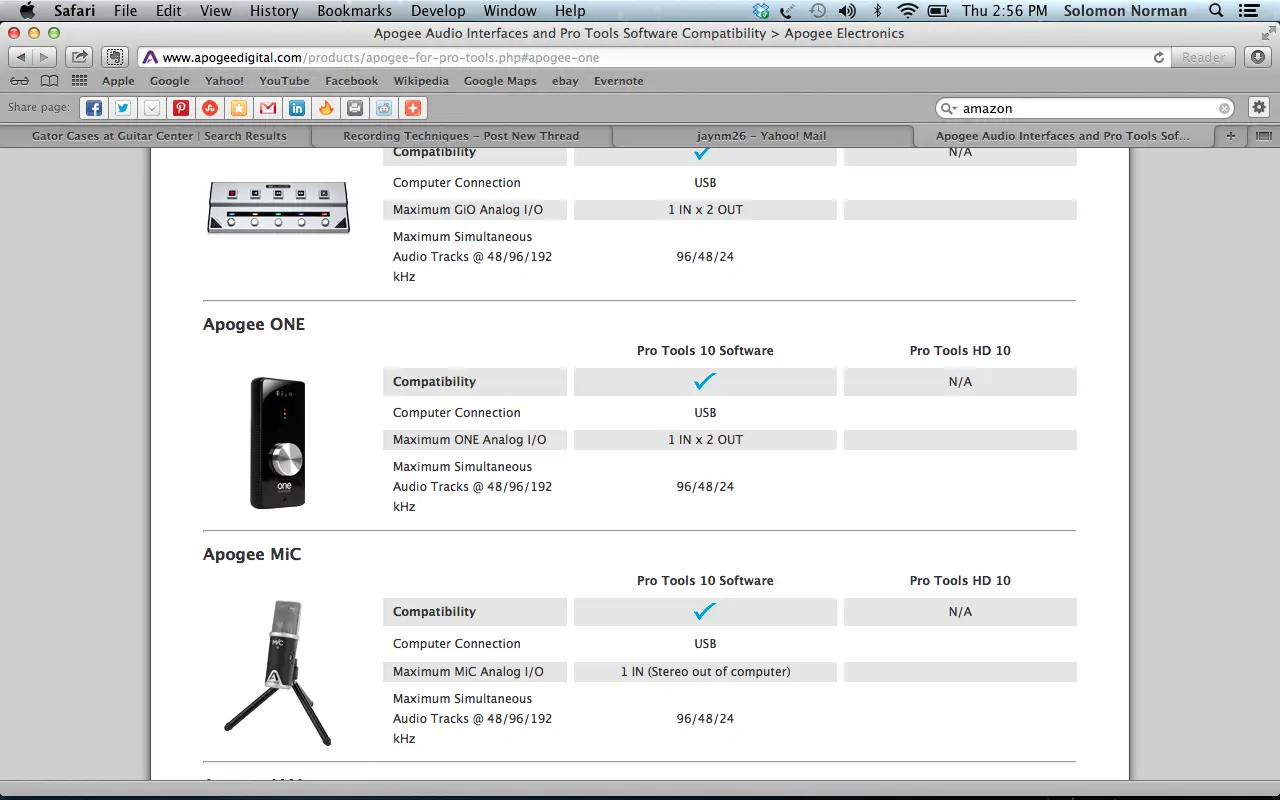Click the Apogee GiO pedal image
The image size is (1280, 800).
278,208
